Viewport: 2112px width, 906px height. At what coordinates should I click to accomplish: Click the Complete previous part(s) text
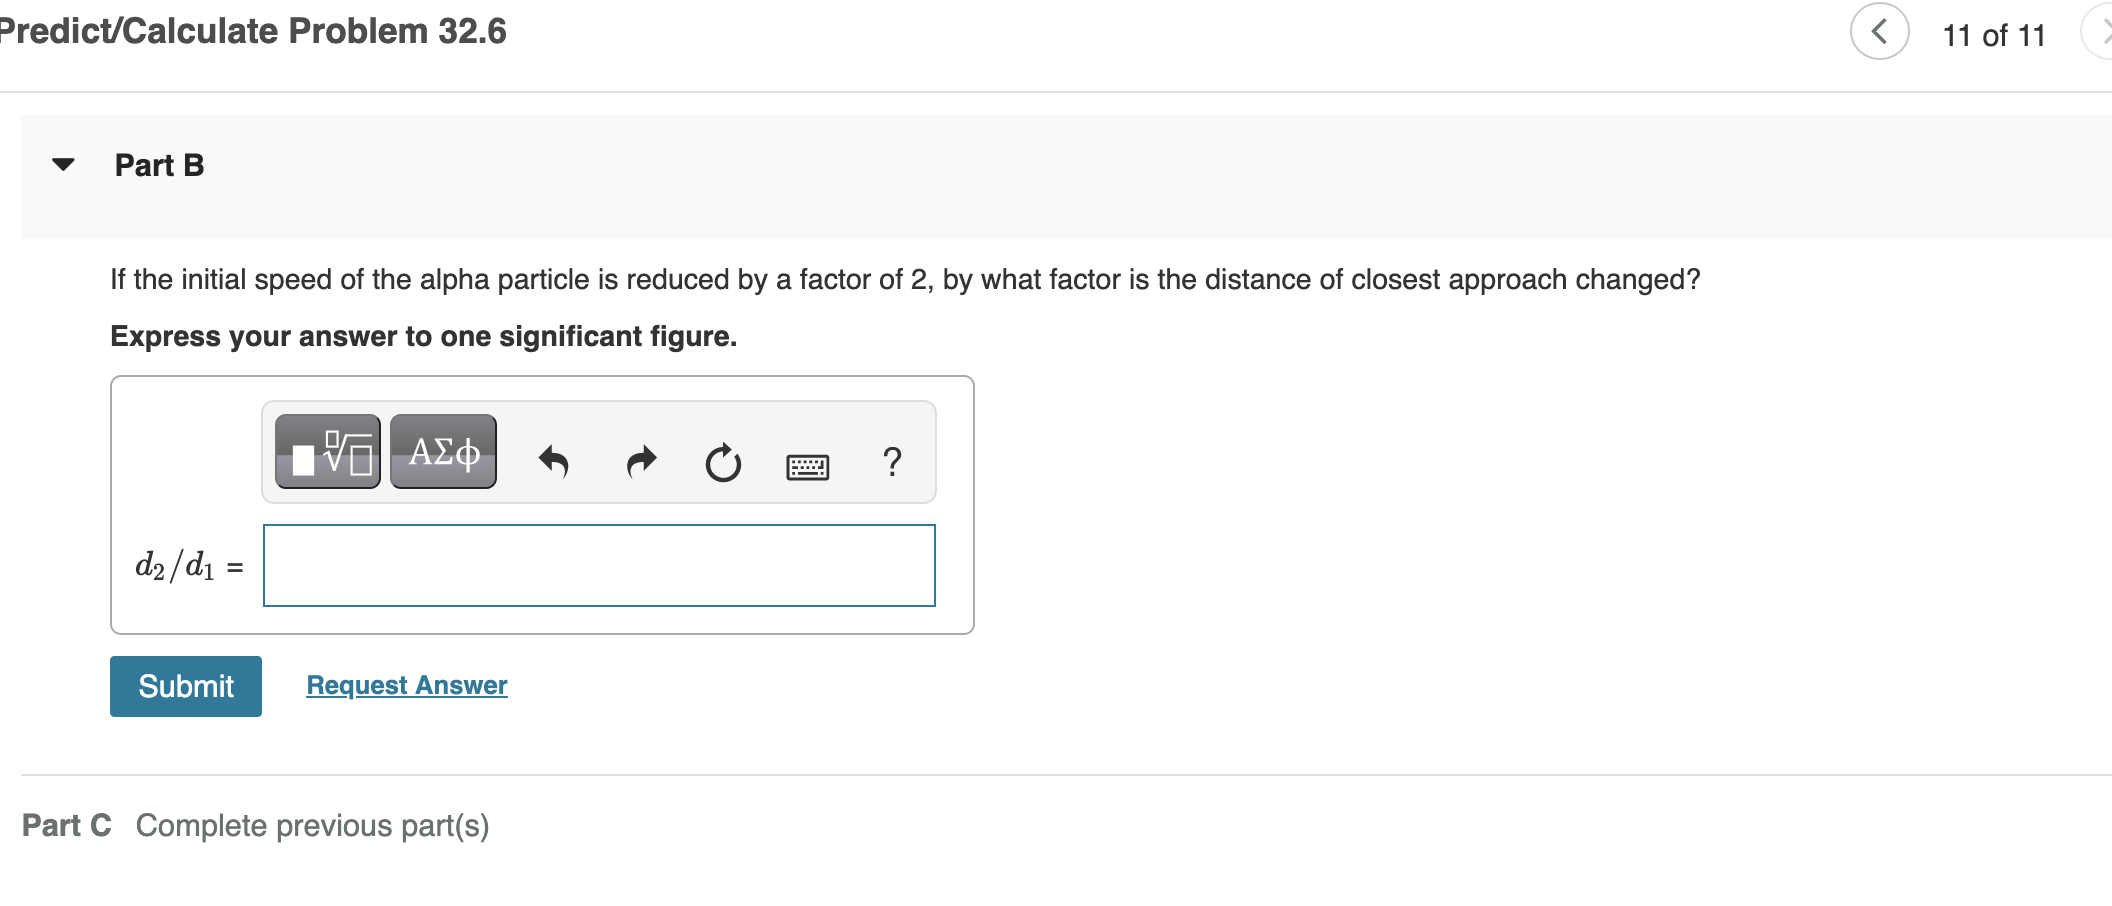(312, 825)
